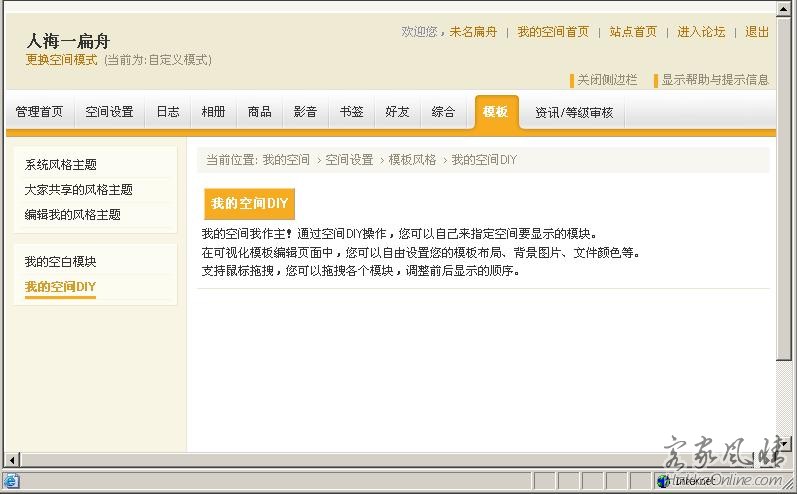The width and height of the screenshot is (797, 494).
Task: Select the 资讯/等级审核 tab
Action: coord(574,112)
